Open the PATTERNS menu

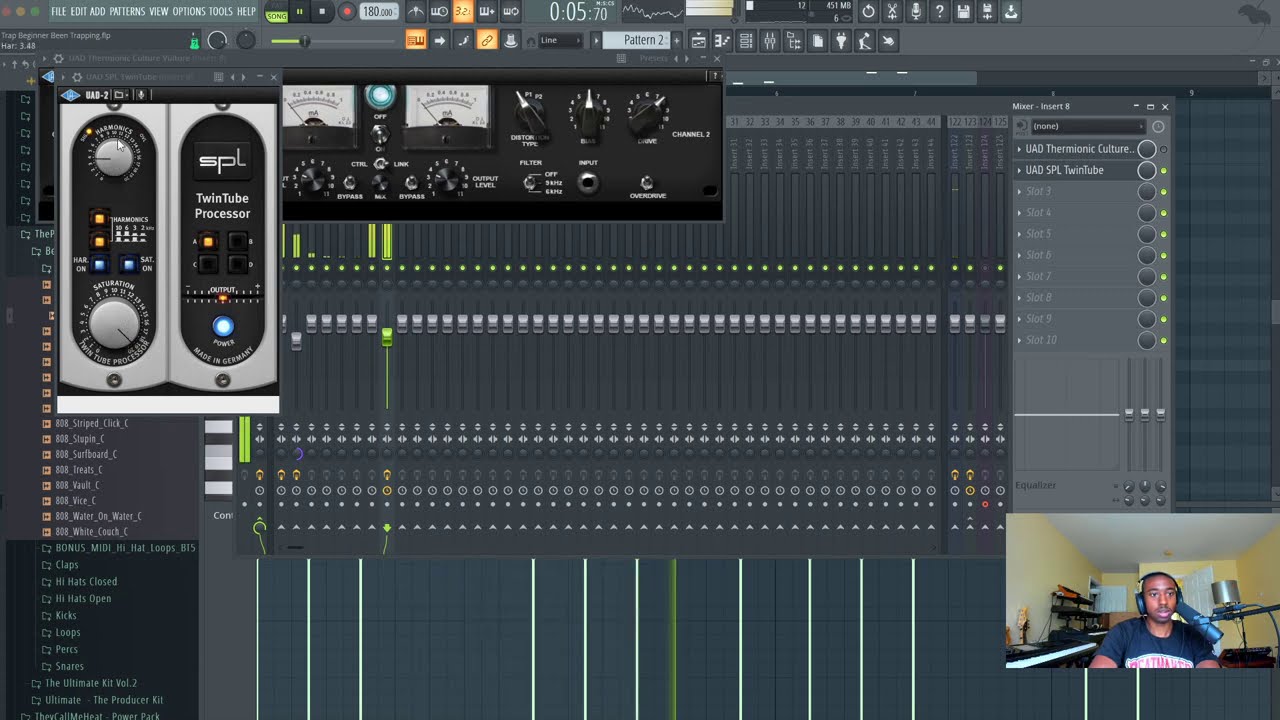(127, 12)
